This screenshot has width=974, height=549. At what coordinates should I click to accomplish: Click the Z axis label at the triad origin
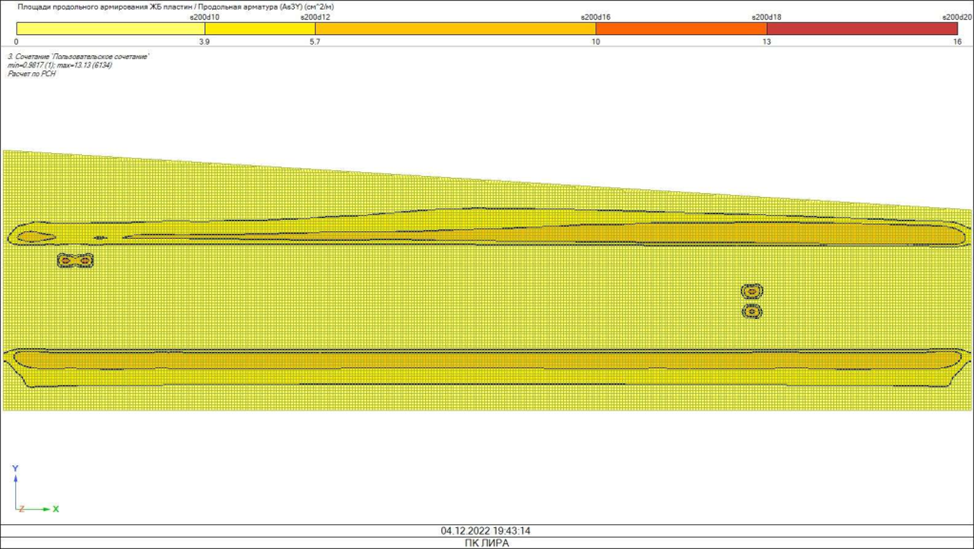pos(22,510)
